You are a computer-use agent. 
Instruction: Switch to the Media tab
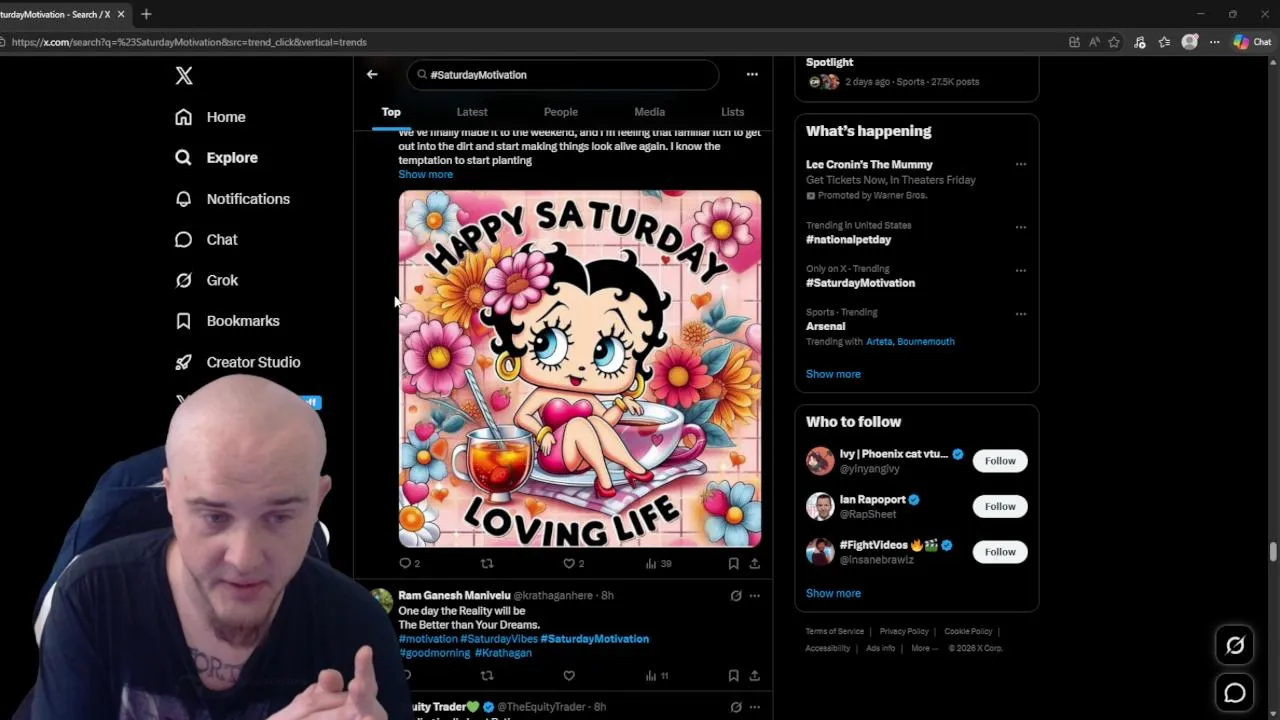(649, 112)
